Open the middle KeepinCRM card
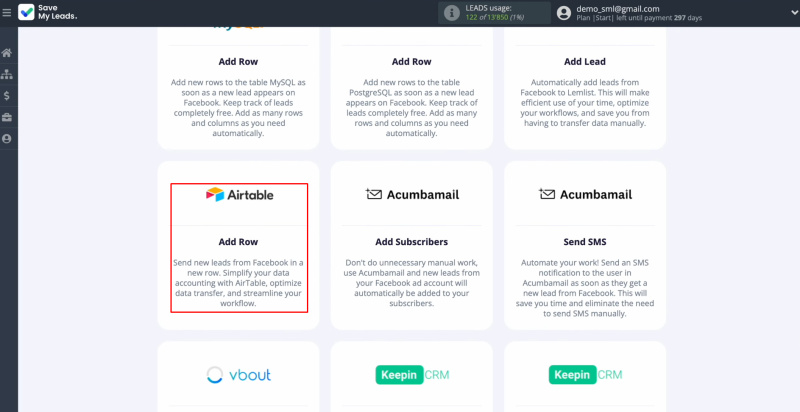This screenshot has width=800, height=412. coord(411,377)
